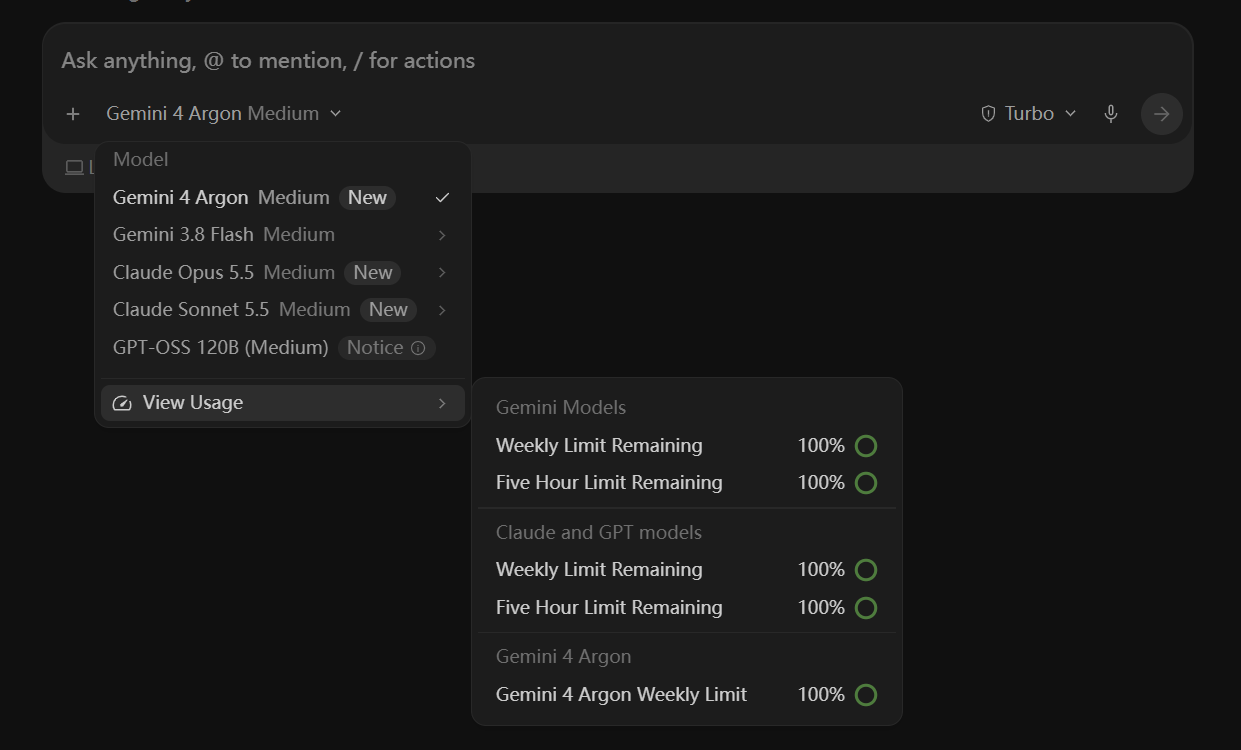Click the Gemini 4 Argon Weekly Limit progress ring

pos(866,695)
